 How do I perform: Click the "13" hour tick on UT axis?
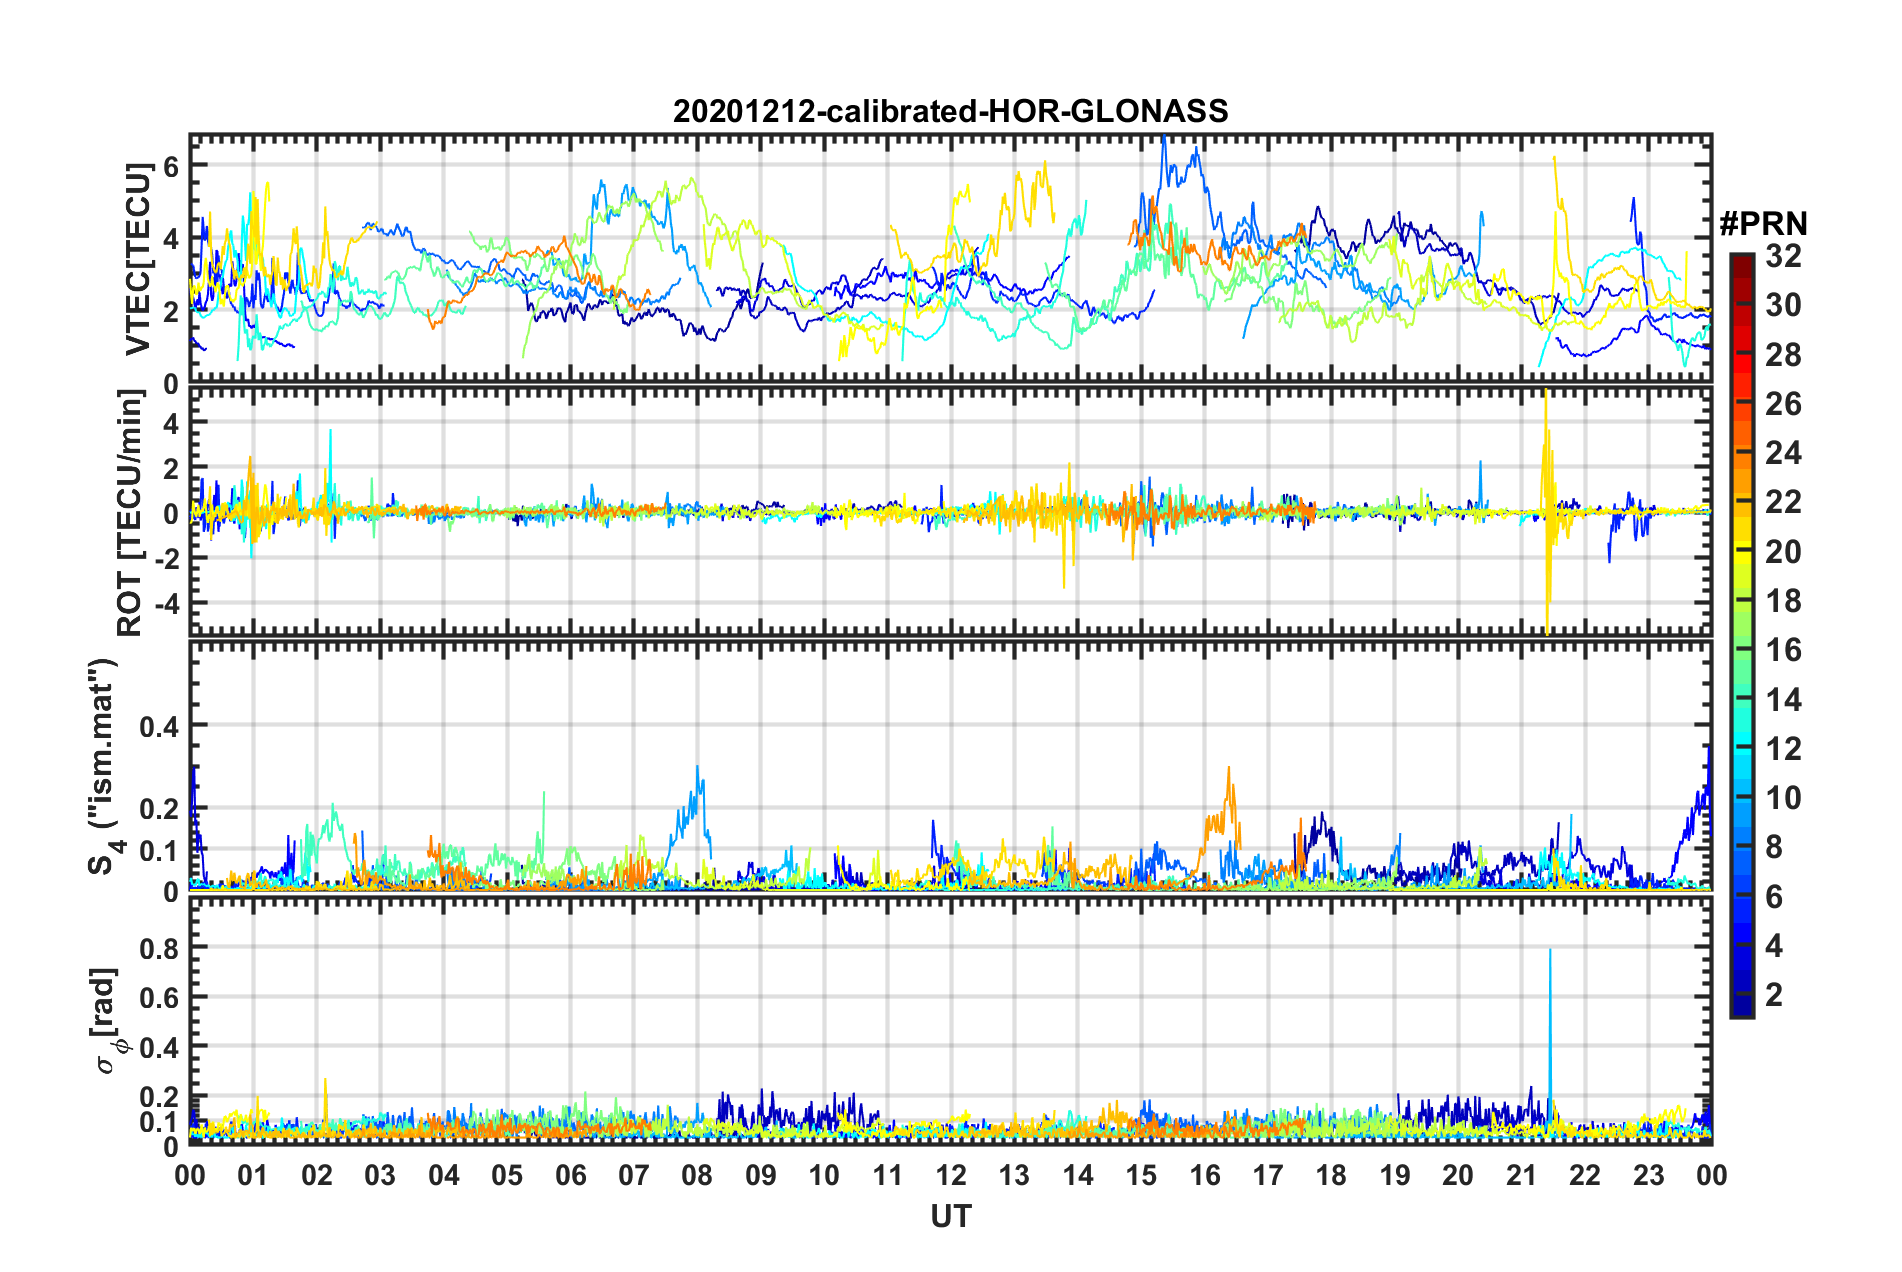[1014, 1175]
